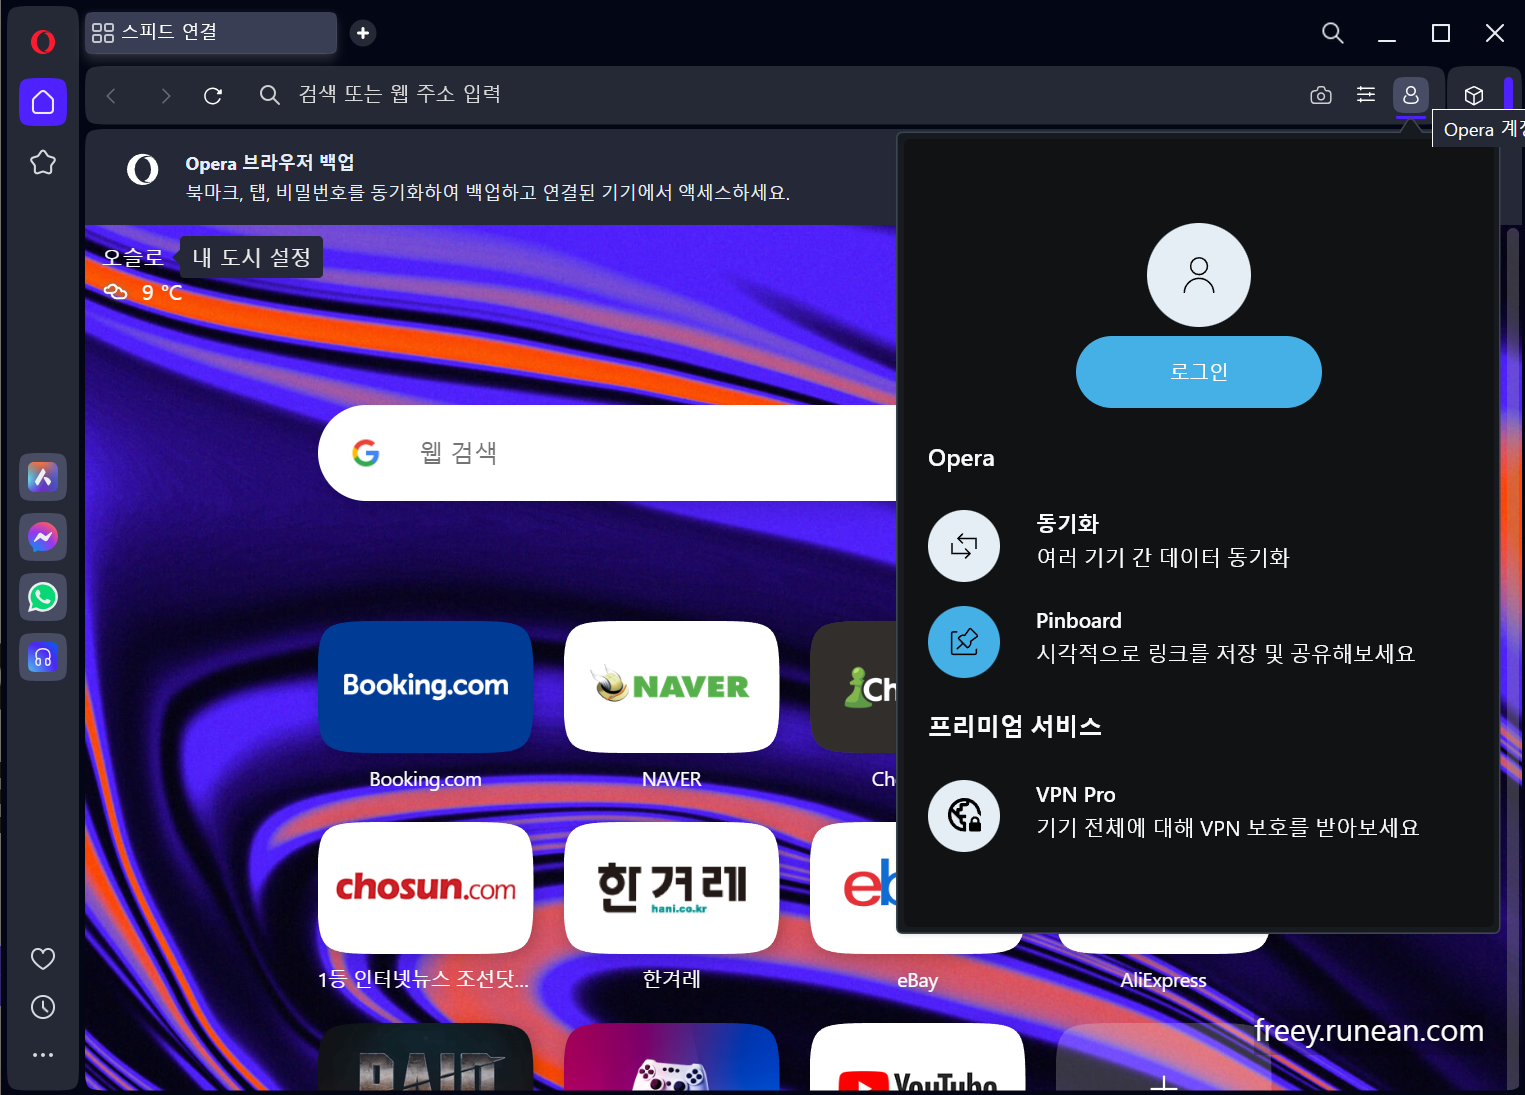Open Bookmarks star icon in sidebar
Screen dimensions: 1525x1095
pyautogui.click(x=43, y=162)
